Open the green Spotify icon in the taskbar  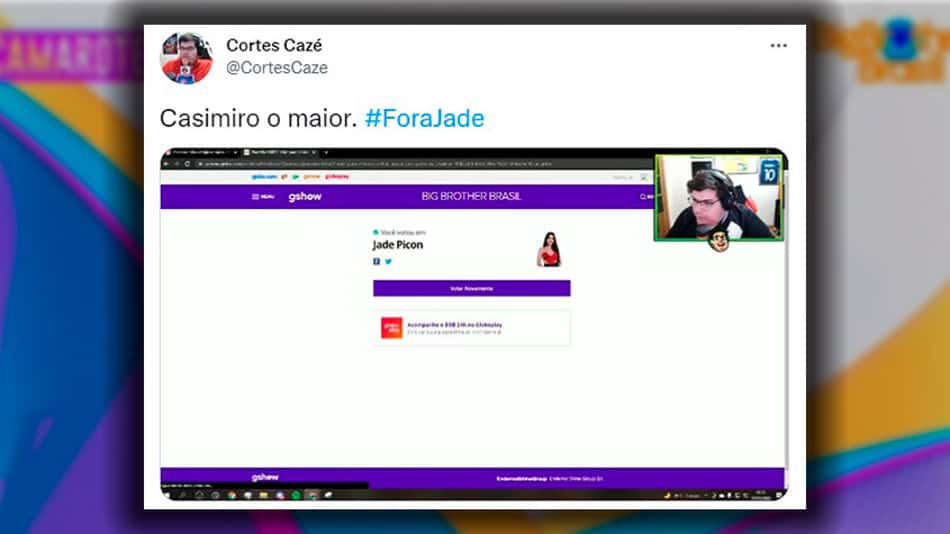pyautogui.click(x=296, y=495)
